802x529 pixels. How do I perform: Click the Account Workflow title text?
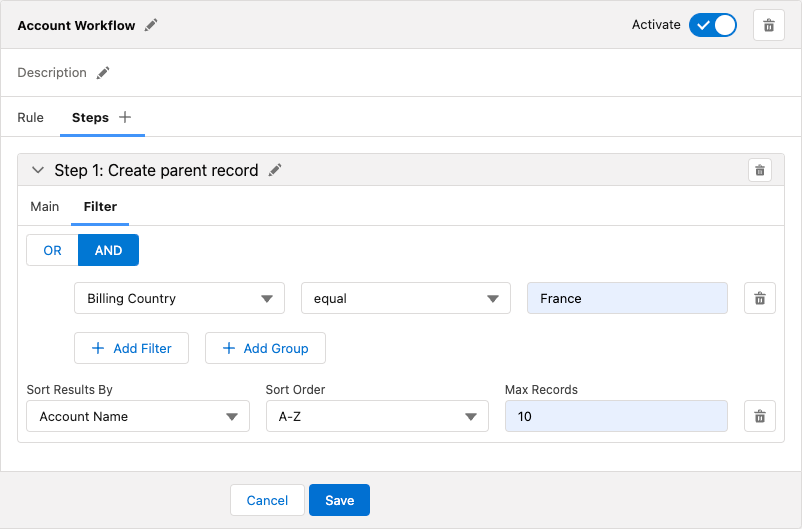tap(76, 26)
